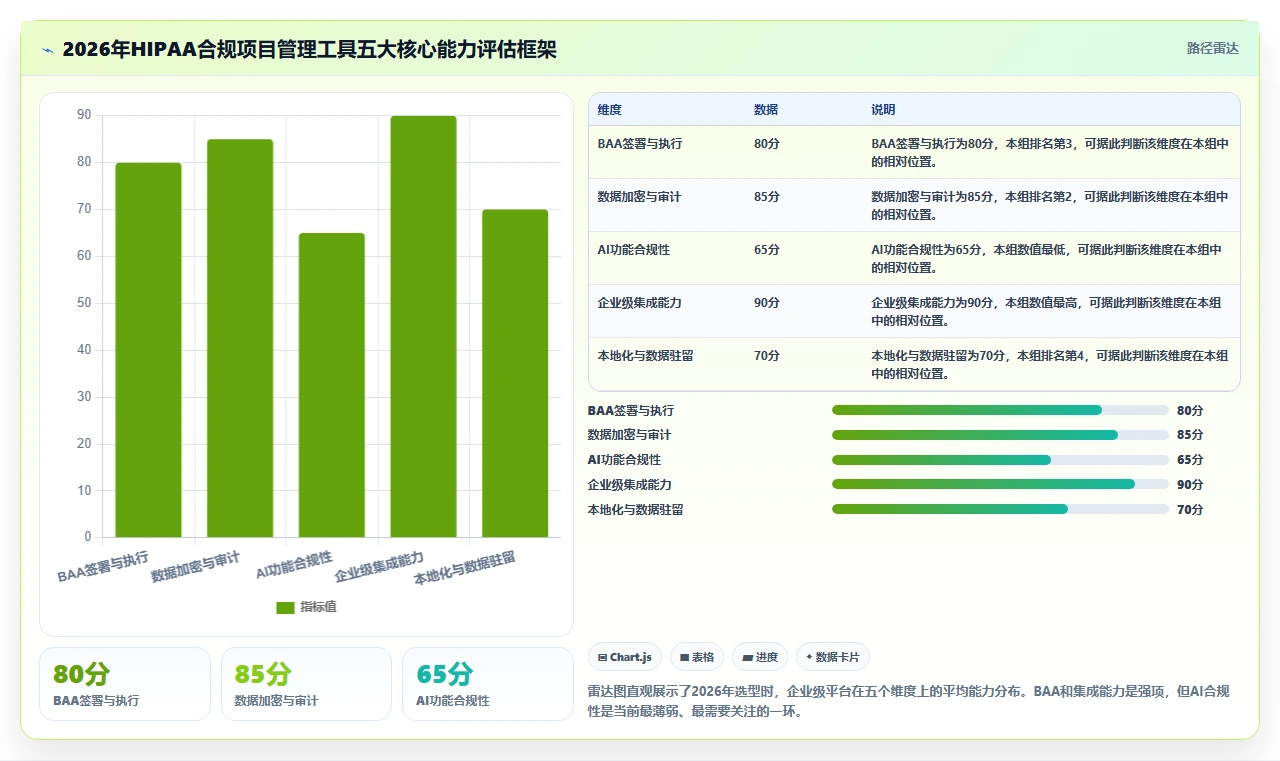Click the chart legend label 指标值
This screenshot has height=761, width=1280.
318,607
